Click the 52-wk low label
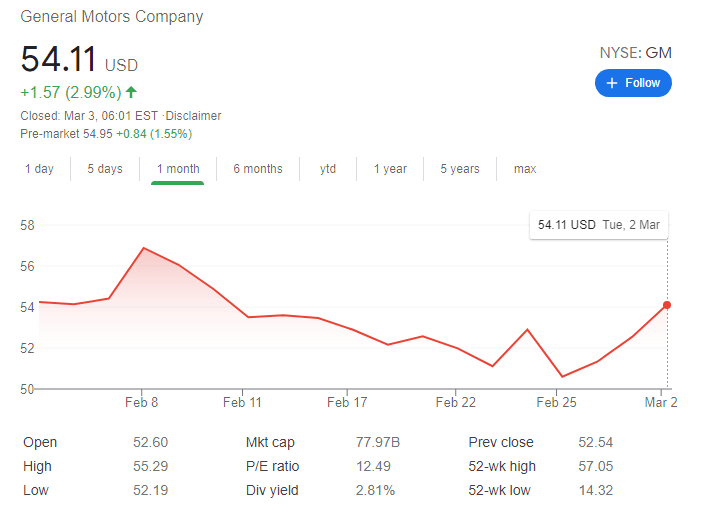708x515 pixels. (499, 490)
